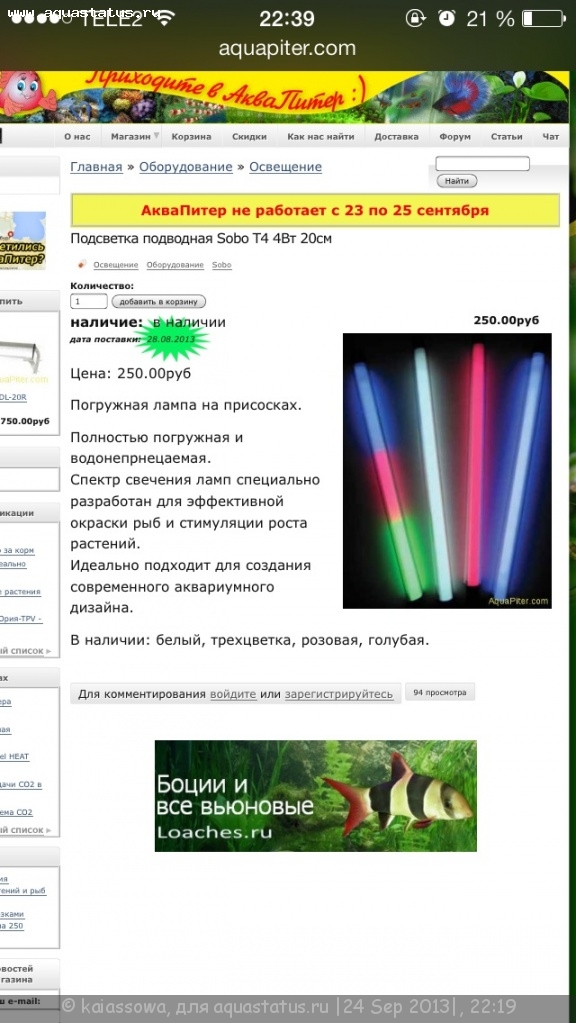The height and width of the screenshot is (1023, 576).
Task: Tap the battery indicator icon
Action: [545, 18]
